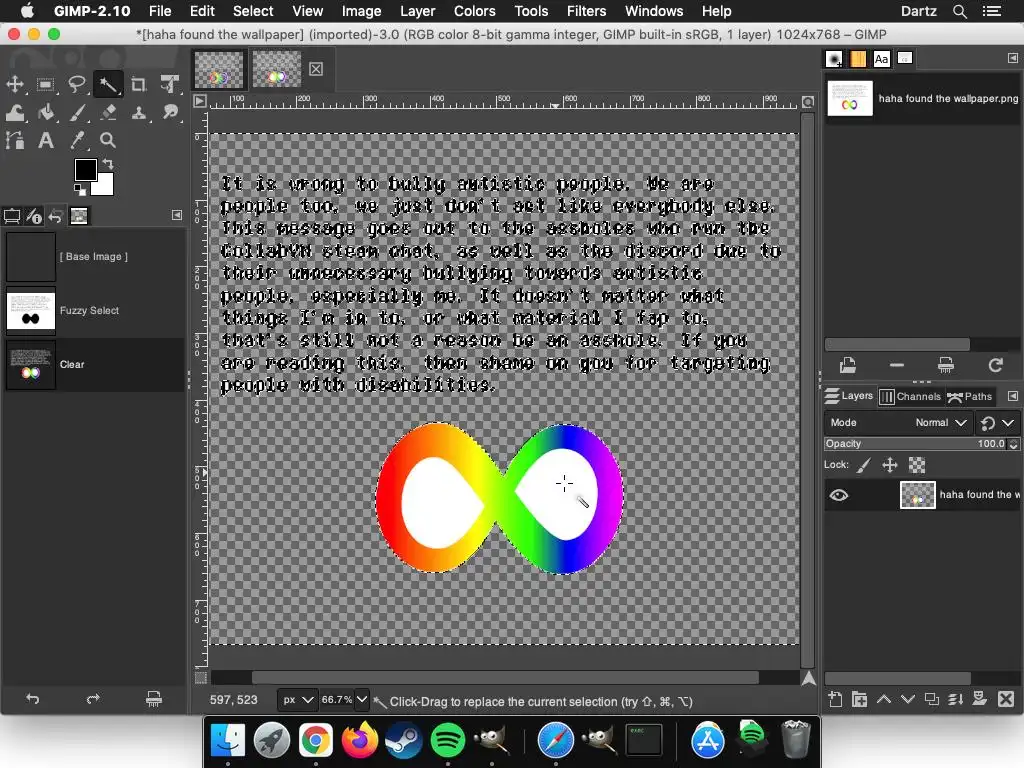Open top-right dock configuration menu
Screen dimensions: 1024x768
coord(1012,58)
